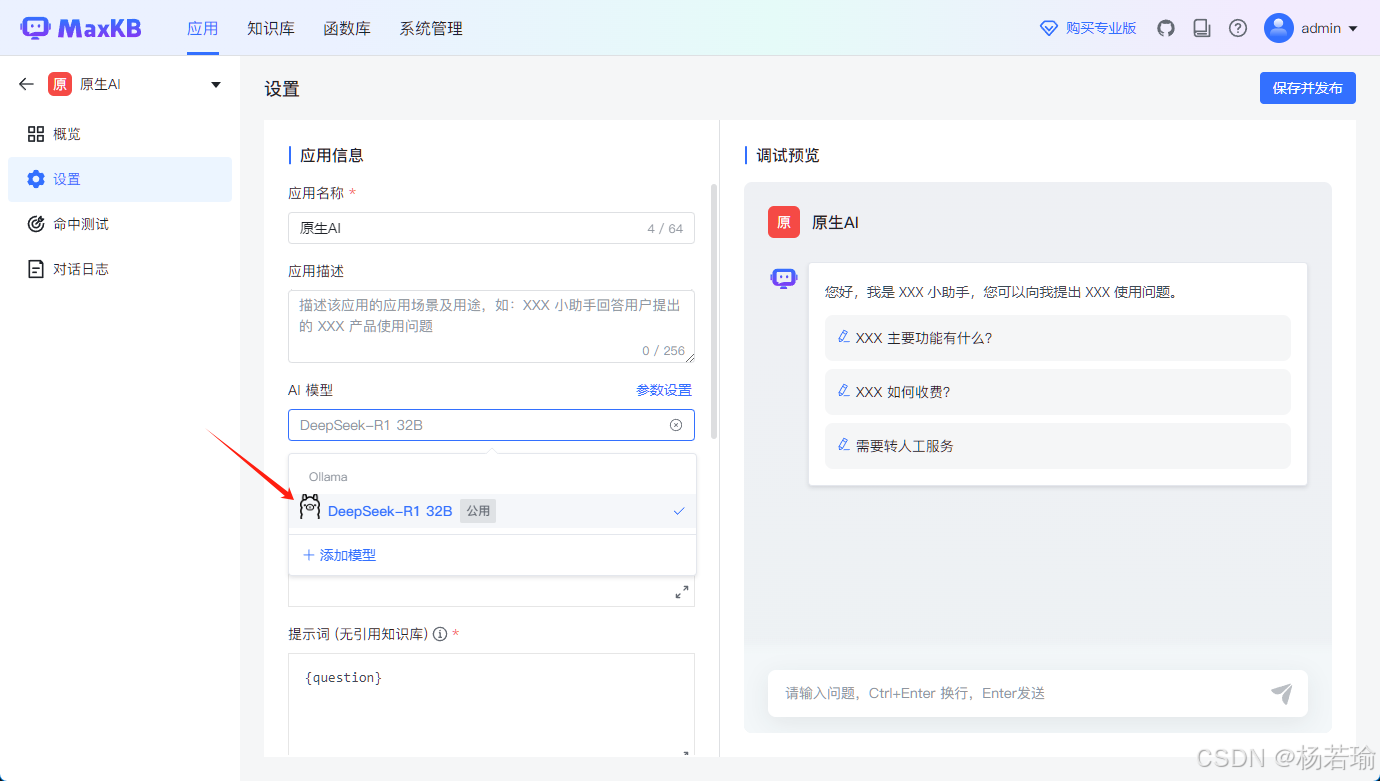Image resolution: width=1380 pixels, height=781 pixels.
Task: Click the edit pencil icon beside XXX 主要功能有什么?
Action: click(x=843, y=337)
